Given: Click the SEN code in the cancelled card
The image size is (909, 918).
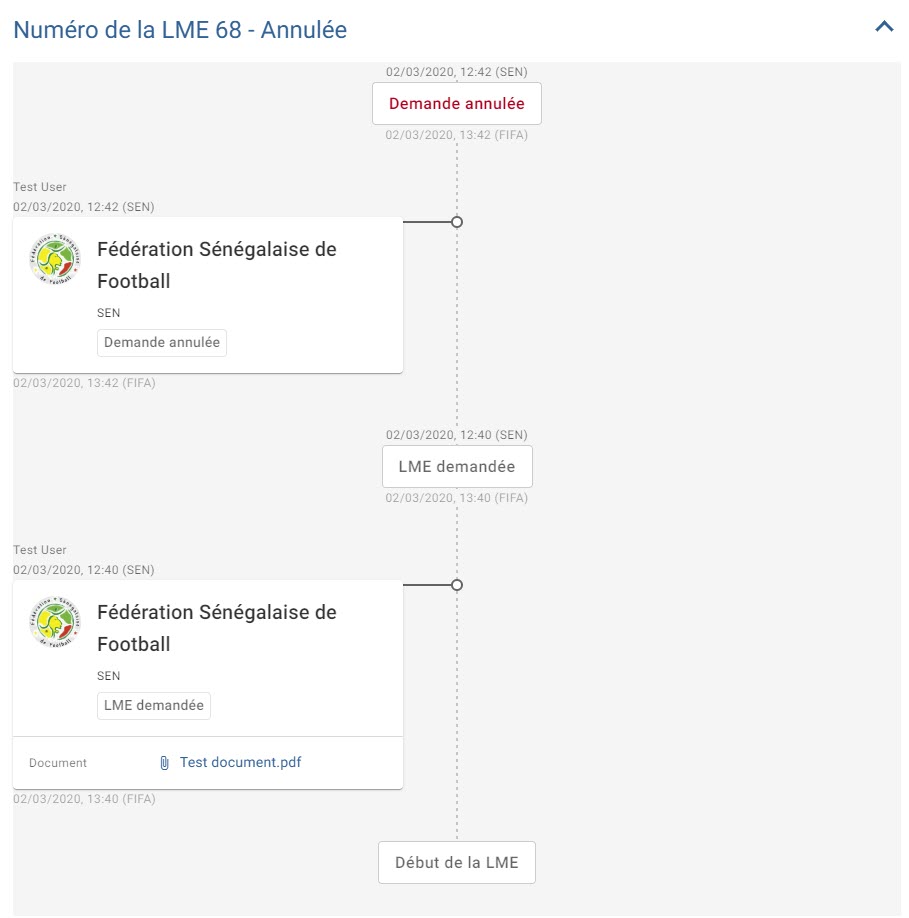Looking at the screenshot, I should 108,313.
